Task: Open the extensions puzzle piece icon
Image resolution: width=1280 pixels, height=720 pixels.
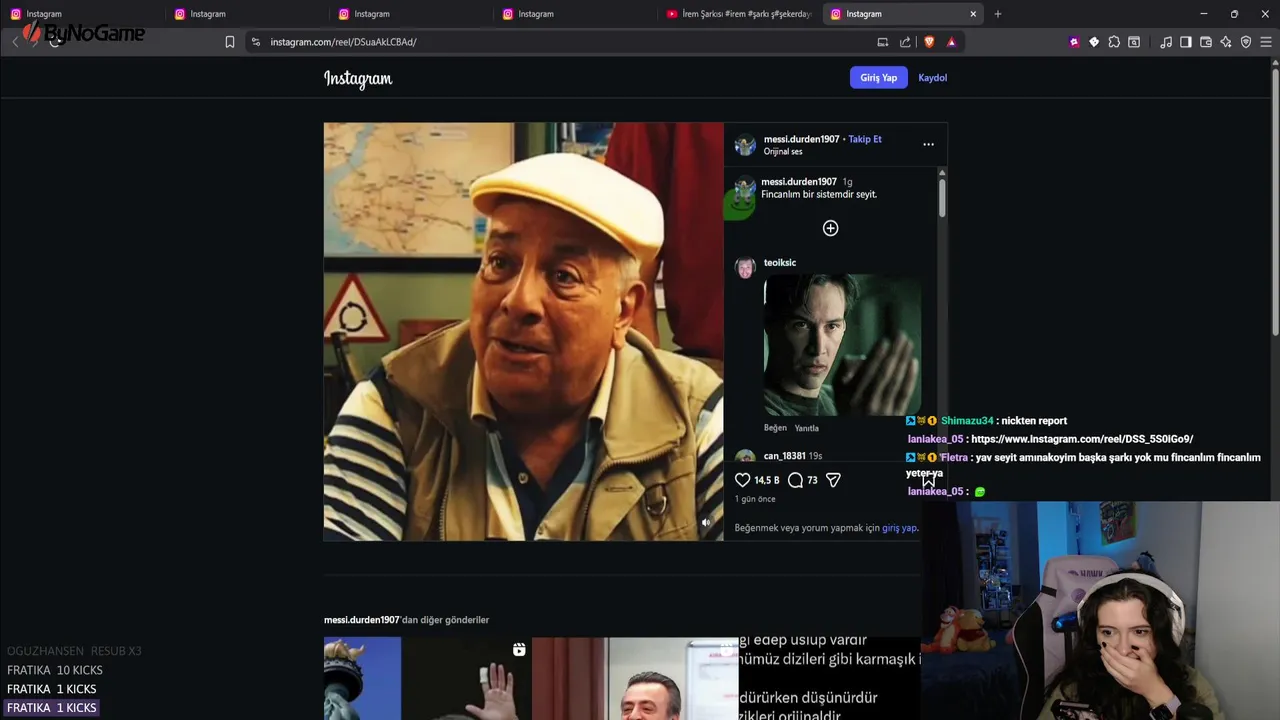Action: [x=1114, y=42]
